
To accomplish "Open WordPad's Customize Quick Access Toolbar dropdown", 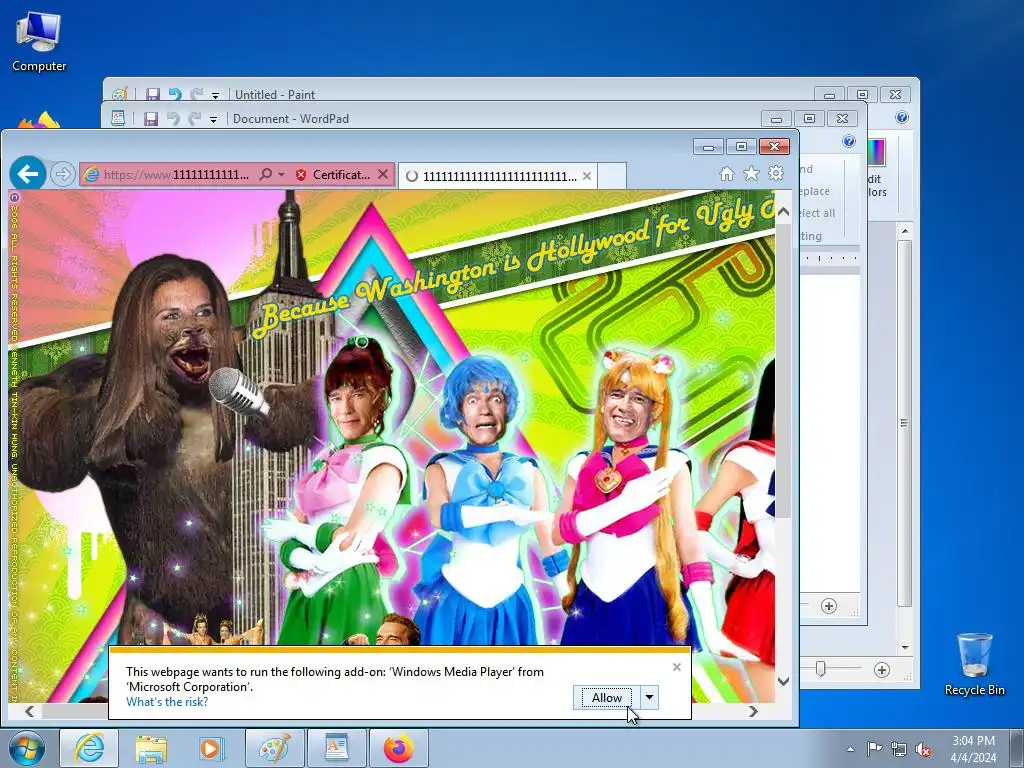I will tap(213, 120).
